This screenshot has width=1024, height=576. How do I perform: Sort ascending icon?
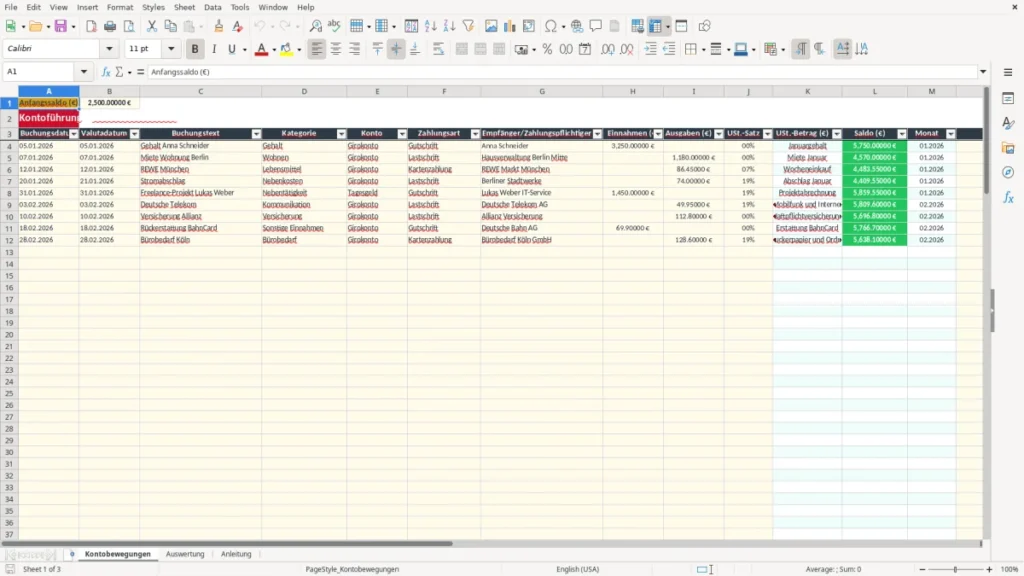430,26
